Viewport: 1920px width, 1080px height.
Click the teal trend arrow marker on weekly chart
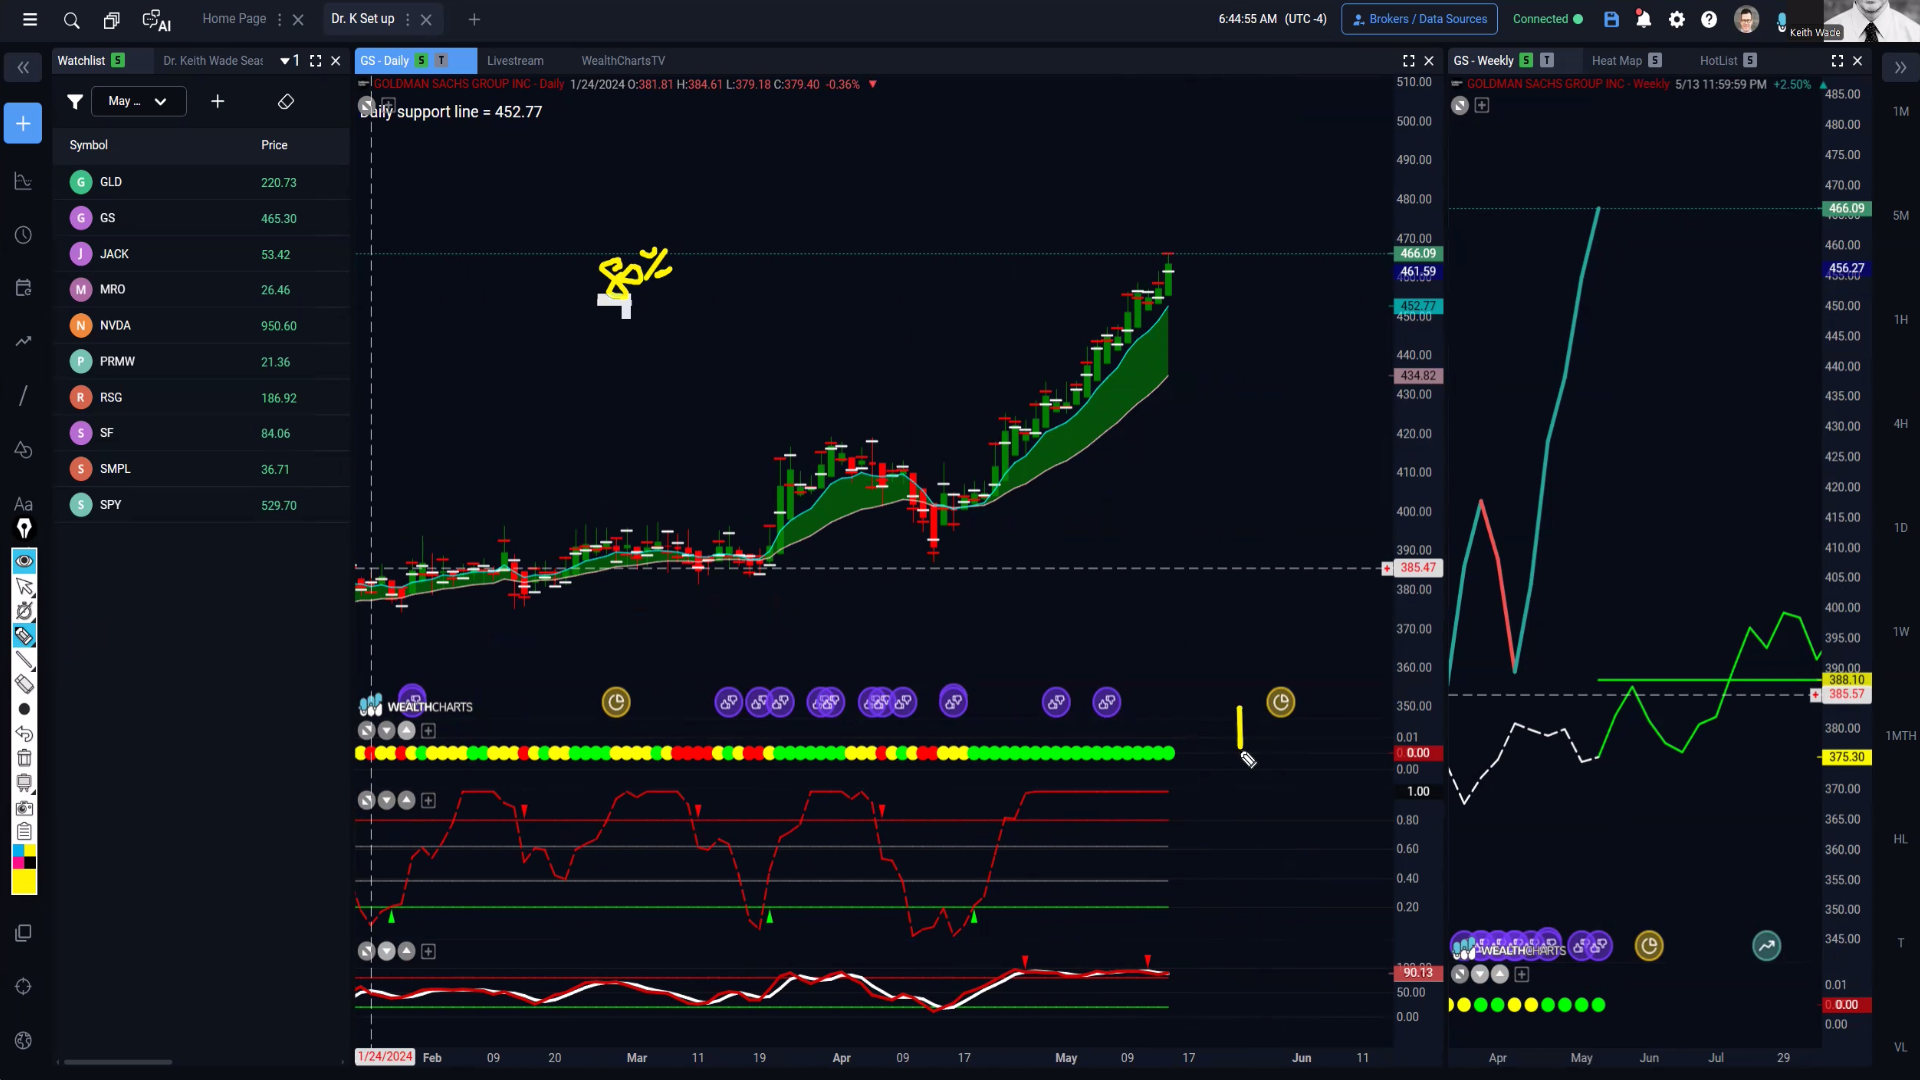pyautogui.click(x=1767, y=945)
